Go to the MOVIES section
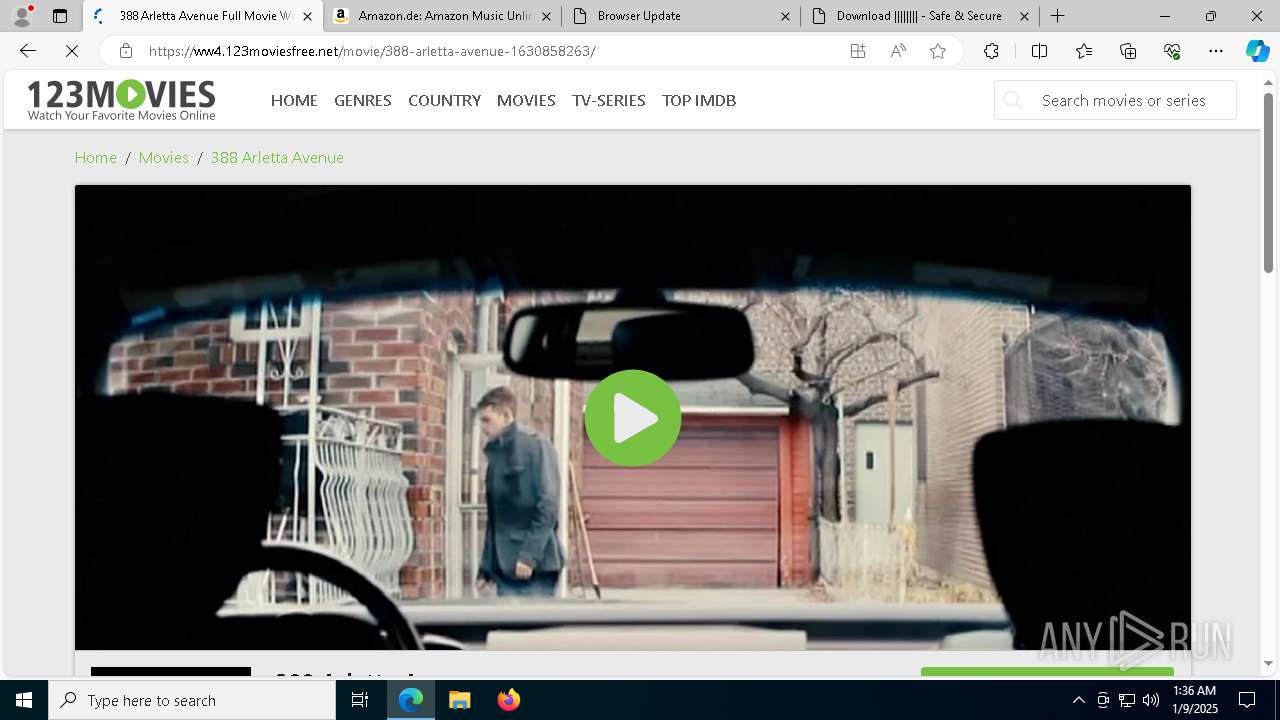The image size is (1280, 720). coord(526,100)
